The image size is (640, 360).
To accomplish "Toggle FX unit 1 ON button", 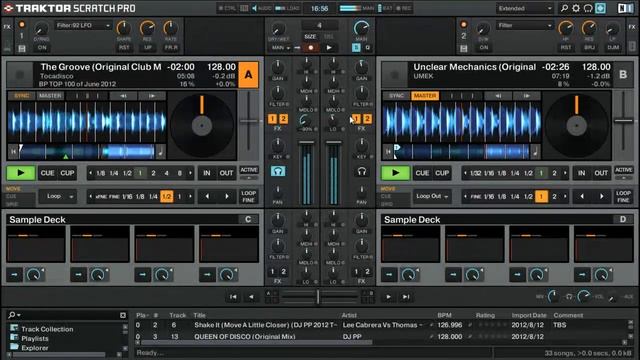I will [x=42, y=48].
